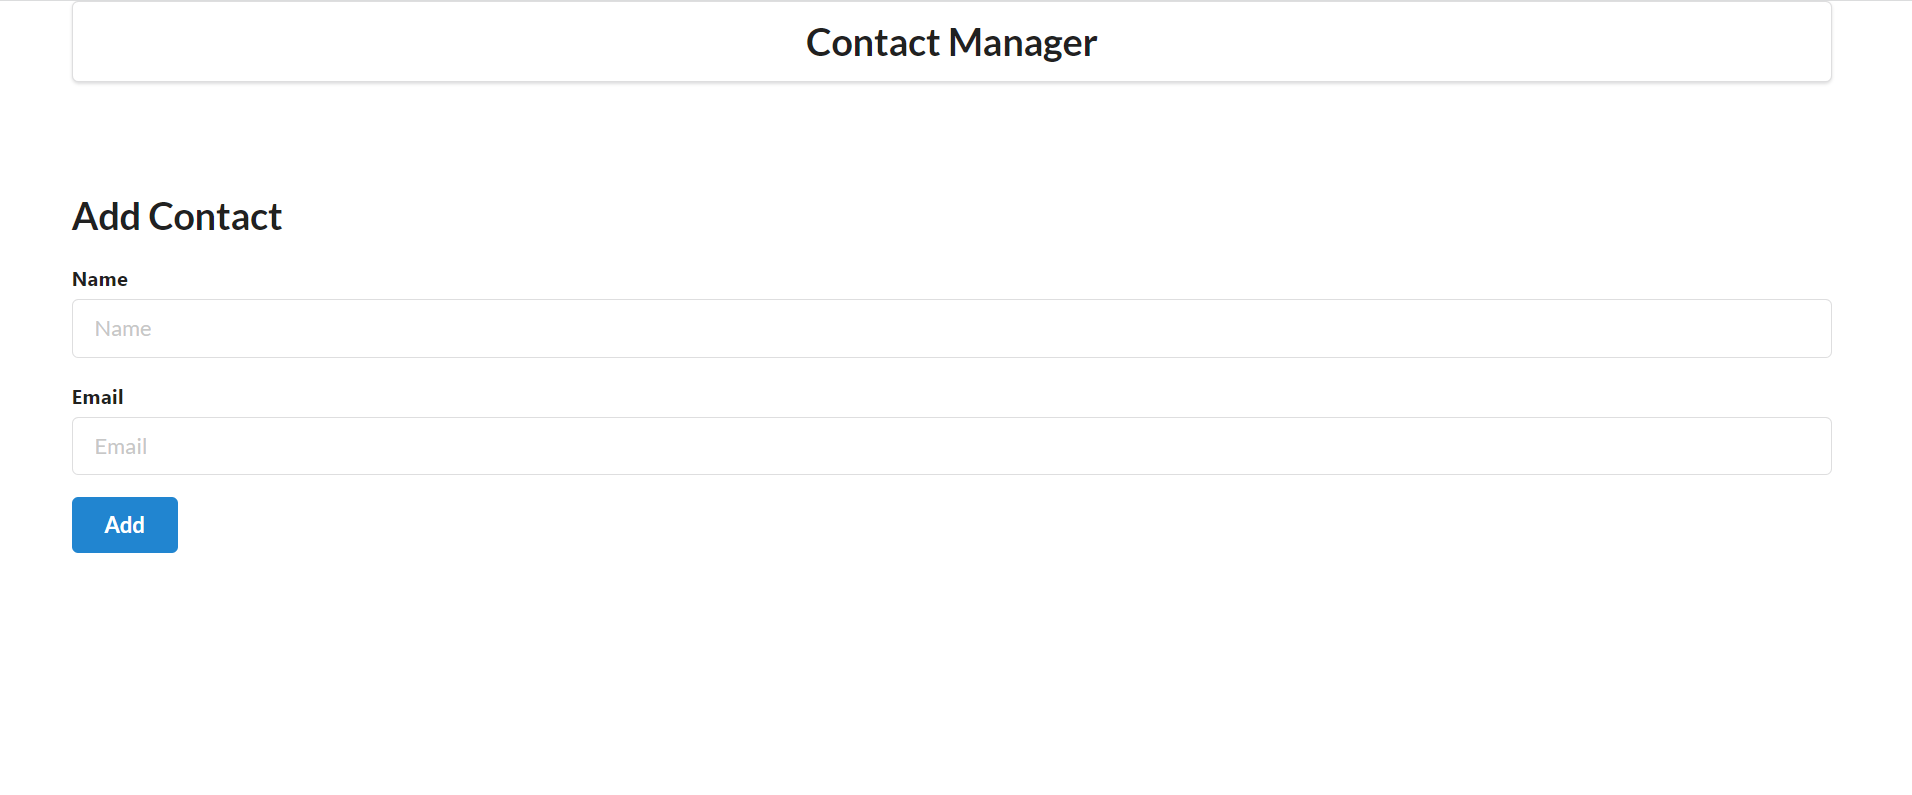Click the Name label above the input
The width and height of the screenshot is (1912, 795).
(x=99, y=279)
